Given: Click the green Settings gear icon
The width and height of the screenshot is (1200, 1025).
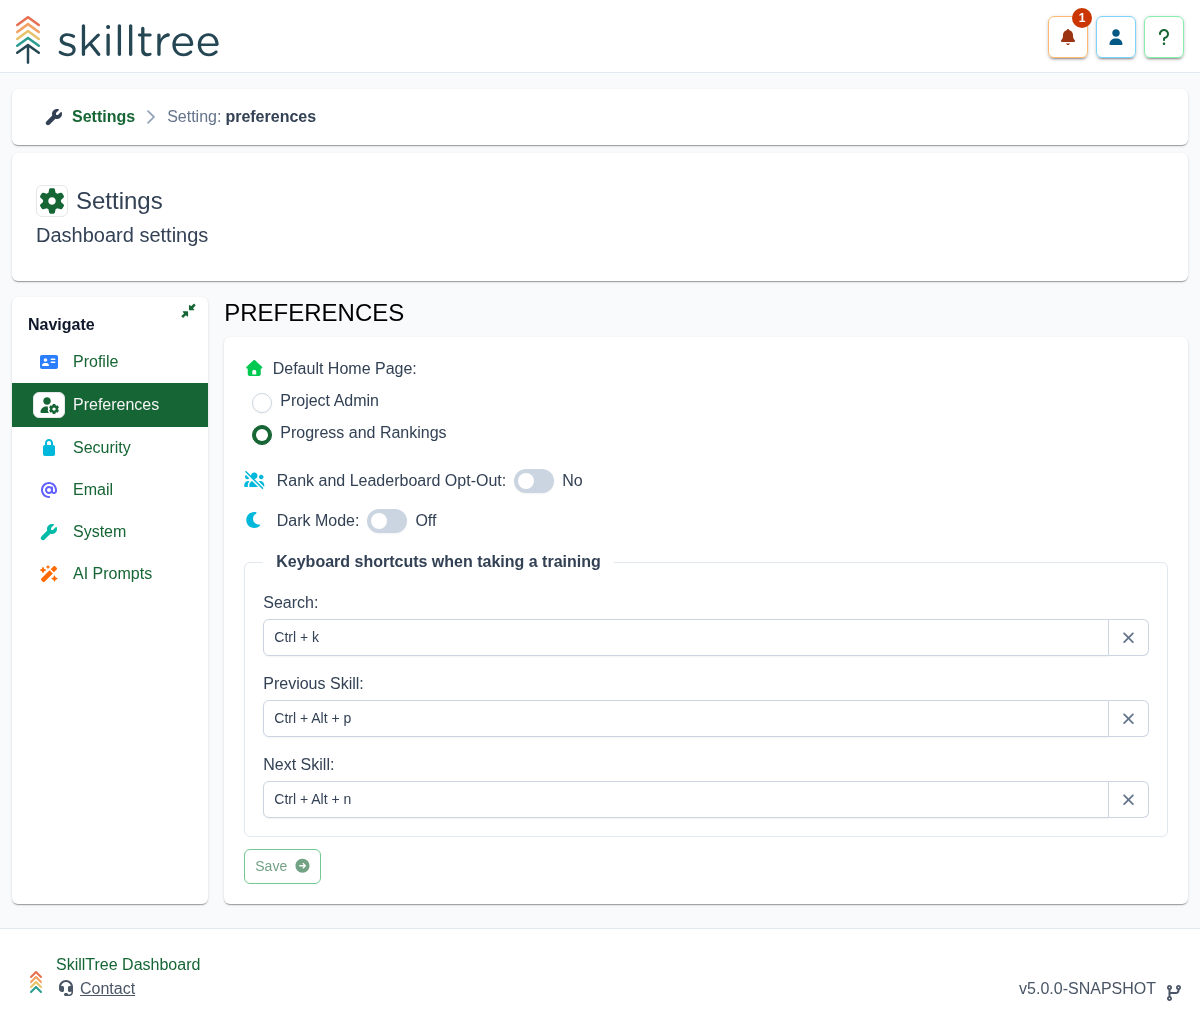Looking at the screenshot, I should click(52, 201).
